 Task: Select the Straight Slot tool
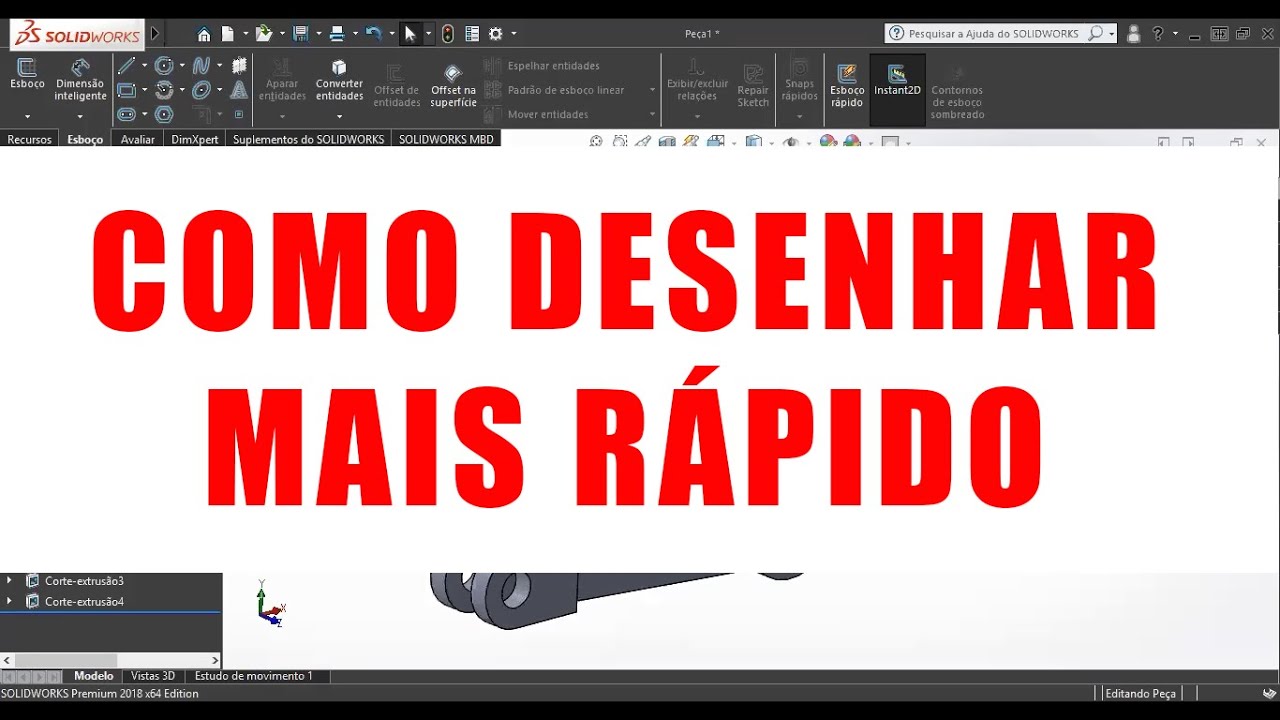click(126, 114)
